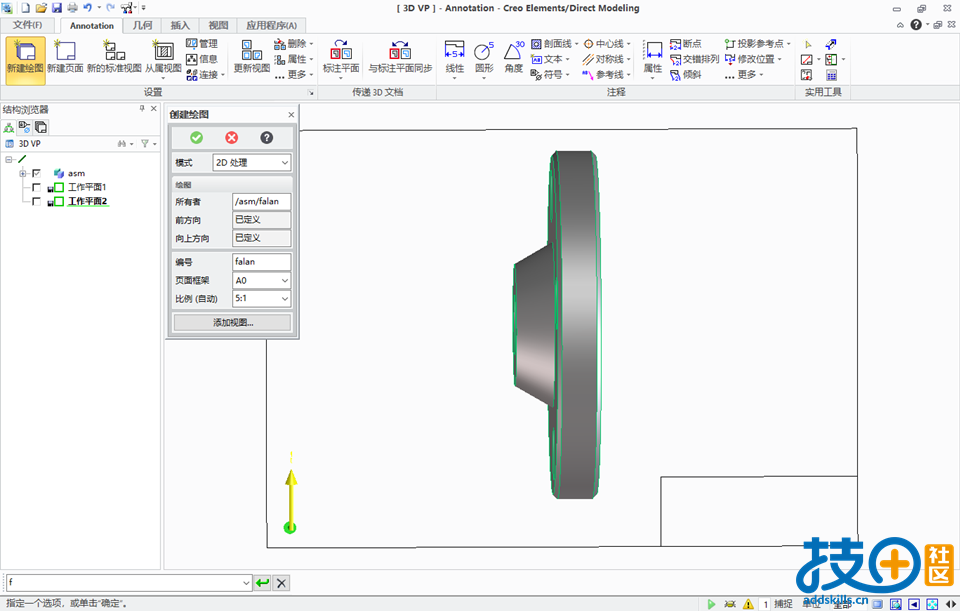Screen dimensions: 960x611
Task: Click the New file icon in quick toolbar
Action: [26, 8]
